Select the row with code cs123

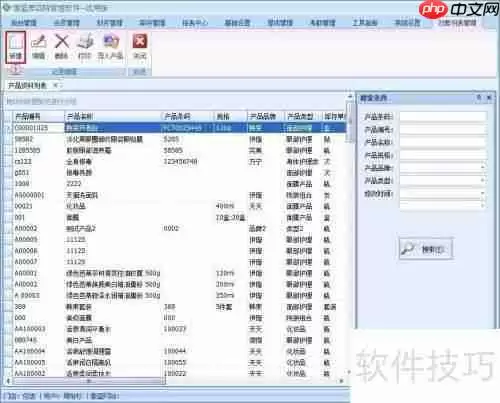click(179, 162)
